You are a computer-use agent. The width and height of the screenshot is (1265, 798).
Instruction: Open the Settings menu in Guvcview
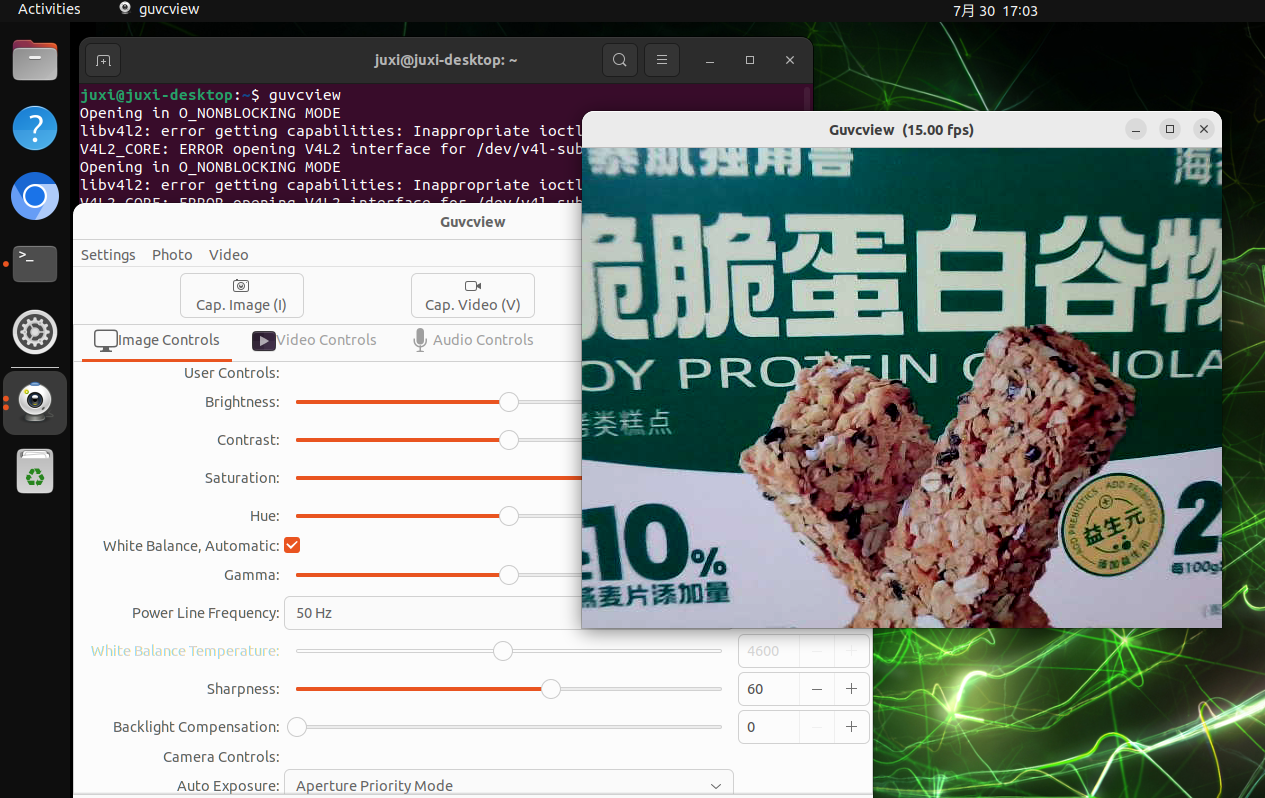click(108, 255)
